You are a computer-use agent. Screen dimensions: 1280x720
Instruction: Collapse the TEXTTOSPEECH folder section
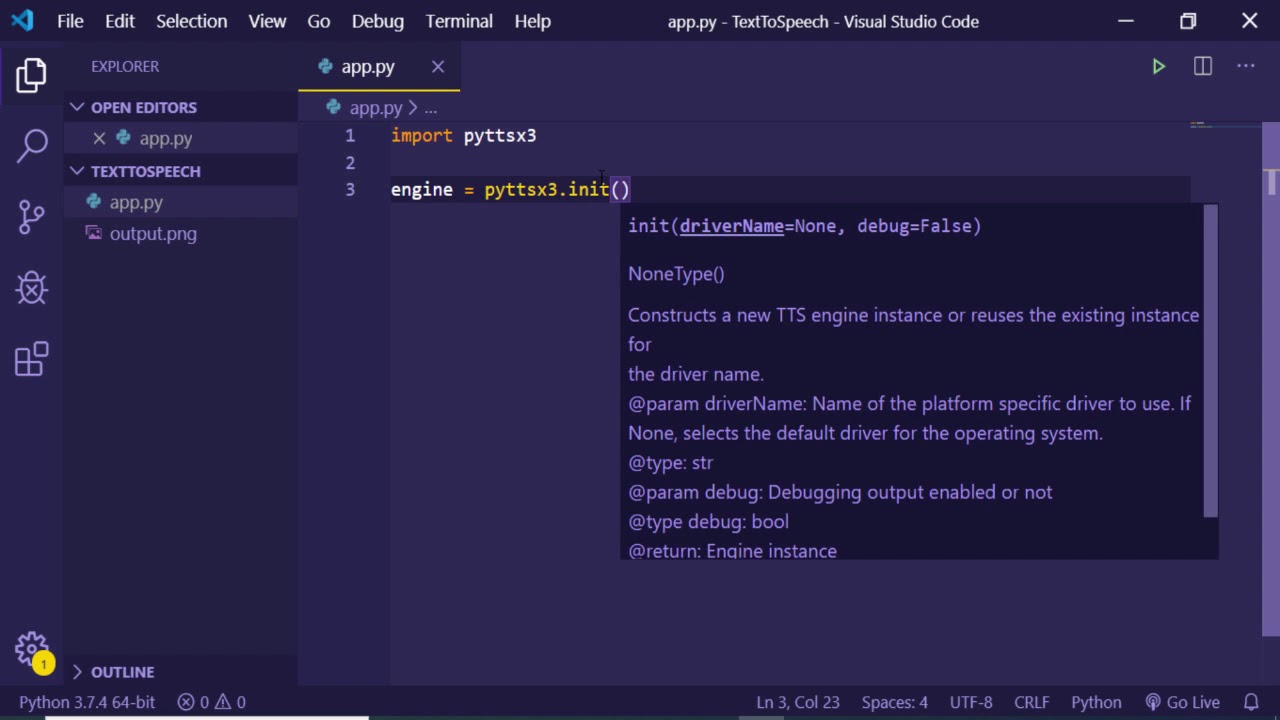[145, 171]
